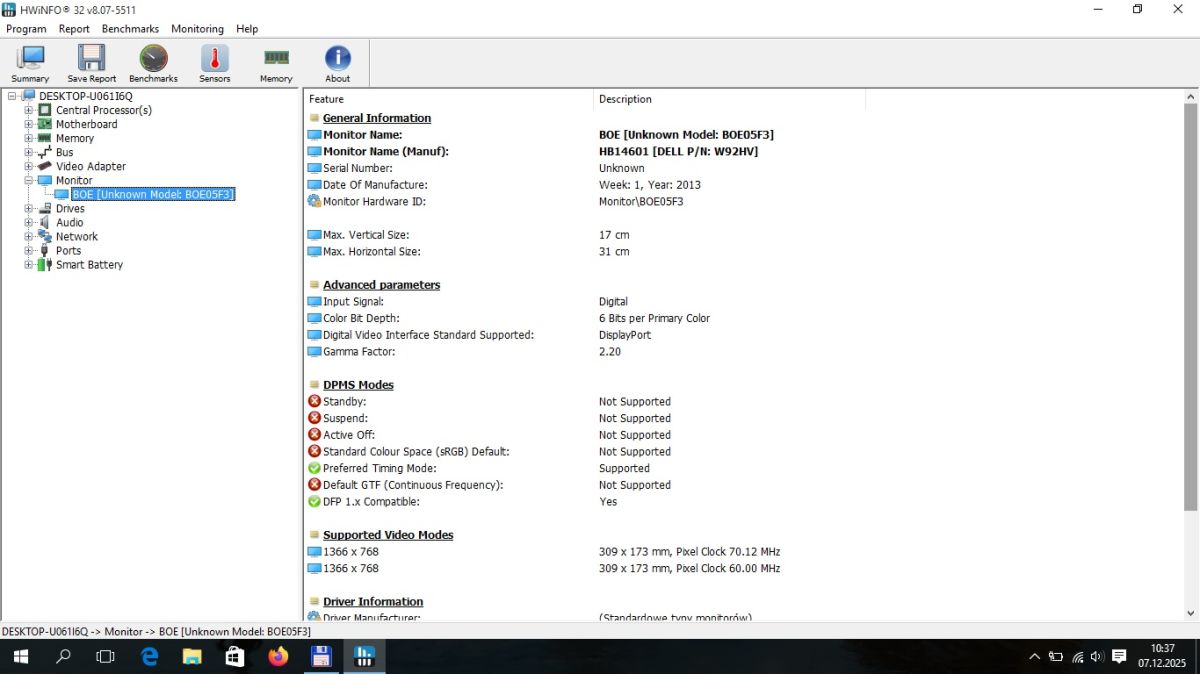This screenshot has height=674, width=1200.
Task: Click the DFP 1.x Compatible check icon
Action: [314, 501]
